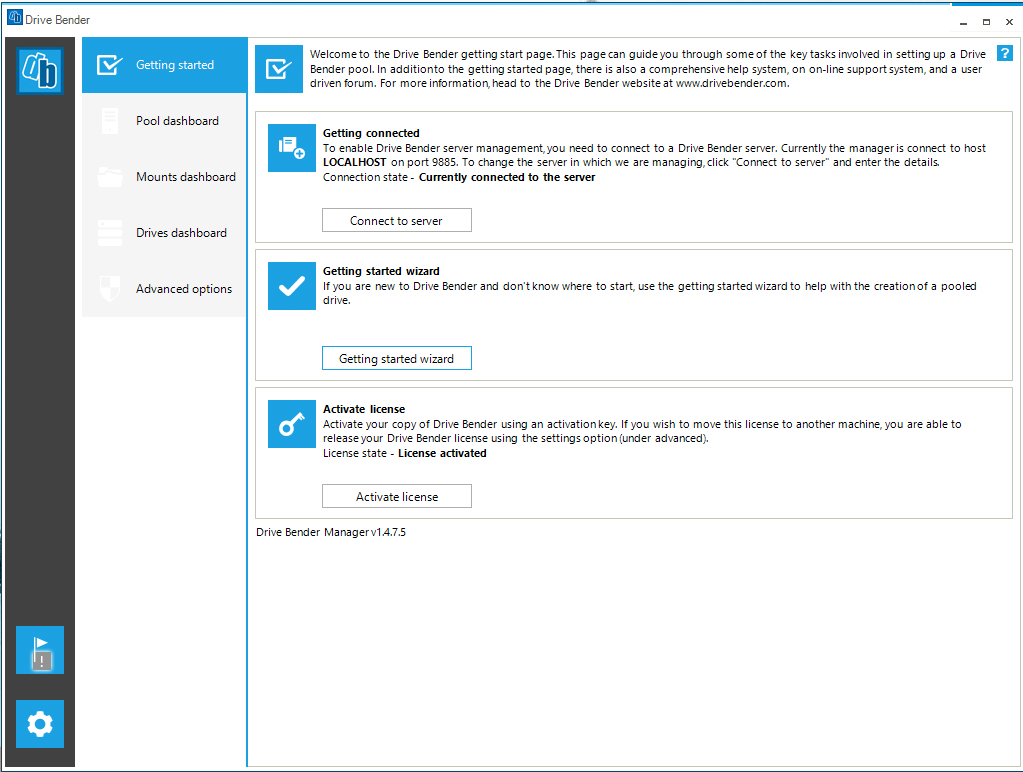Click the Activate license key icon
Viewport: 1023px width, 772px height.
coord(292,424)
